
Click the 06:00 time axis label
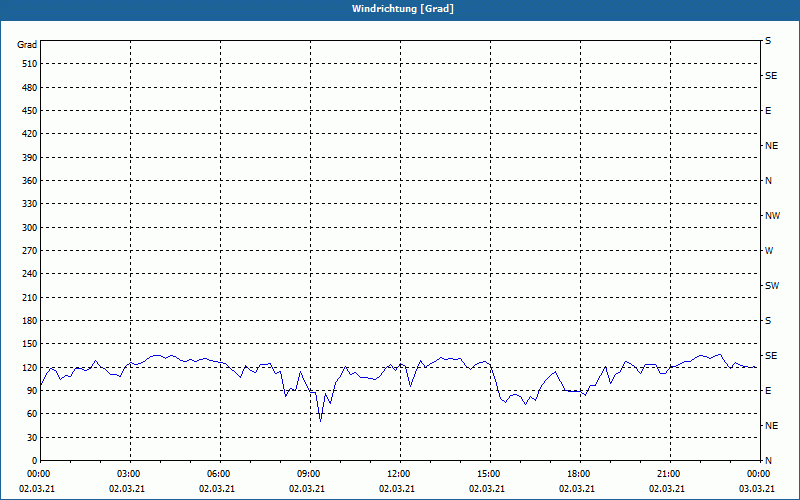pyautogui.click(x=219, y=474)
